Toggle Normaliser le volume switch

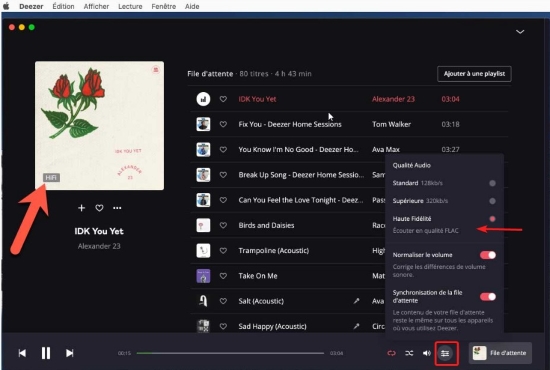click(x=488, y=255)
